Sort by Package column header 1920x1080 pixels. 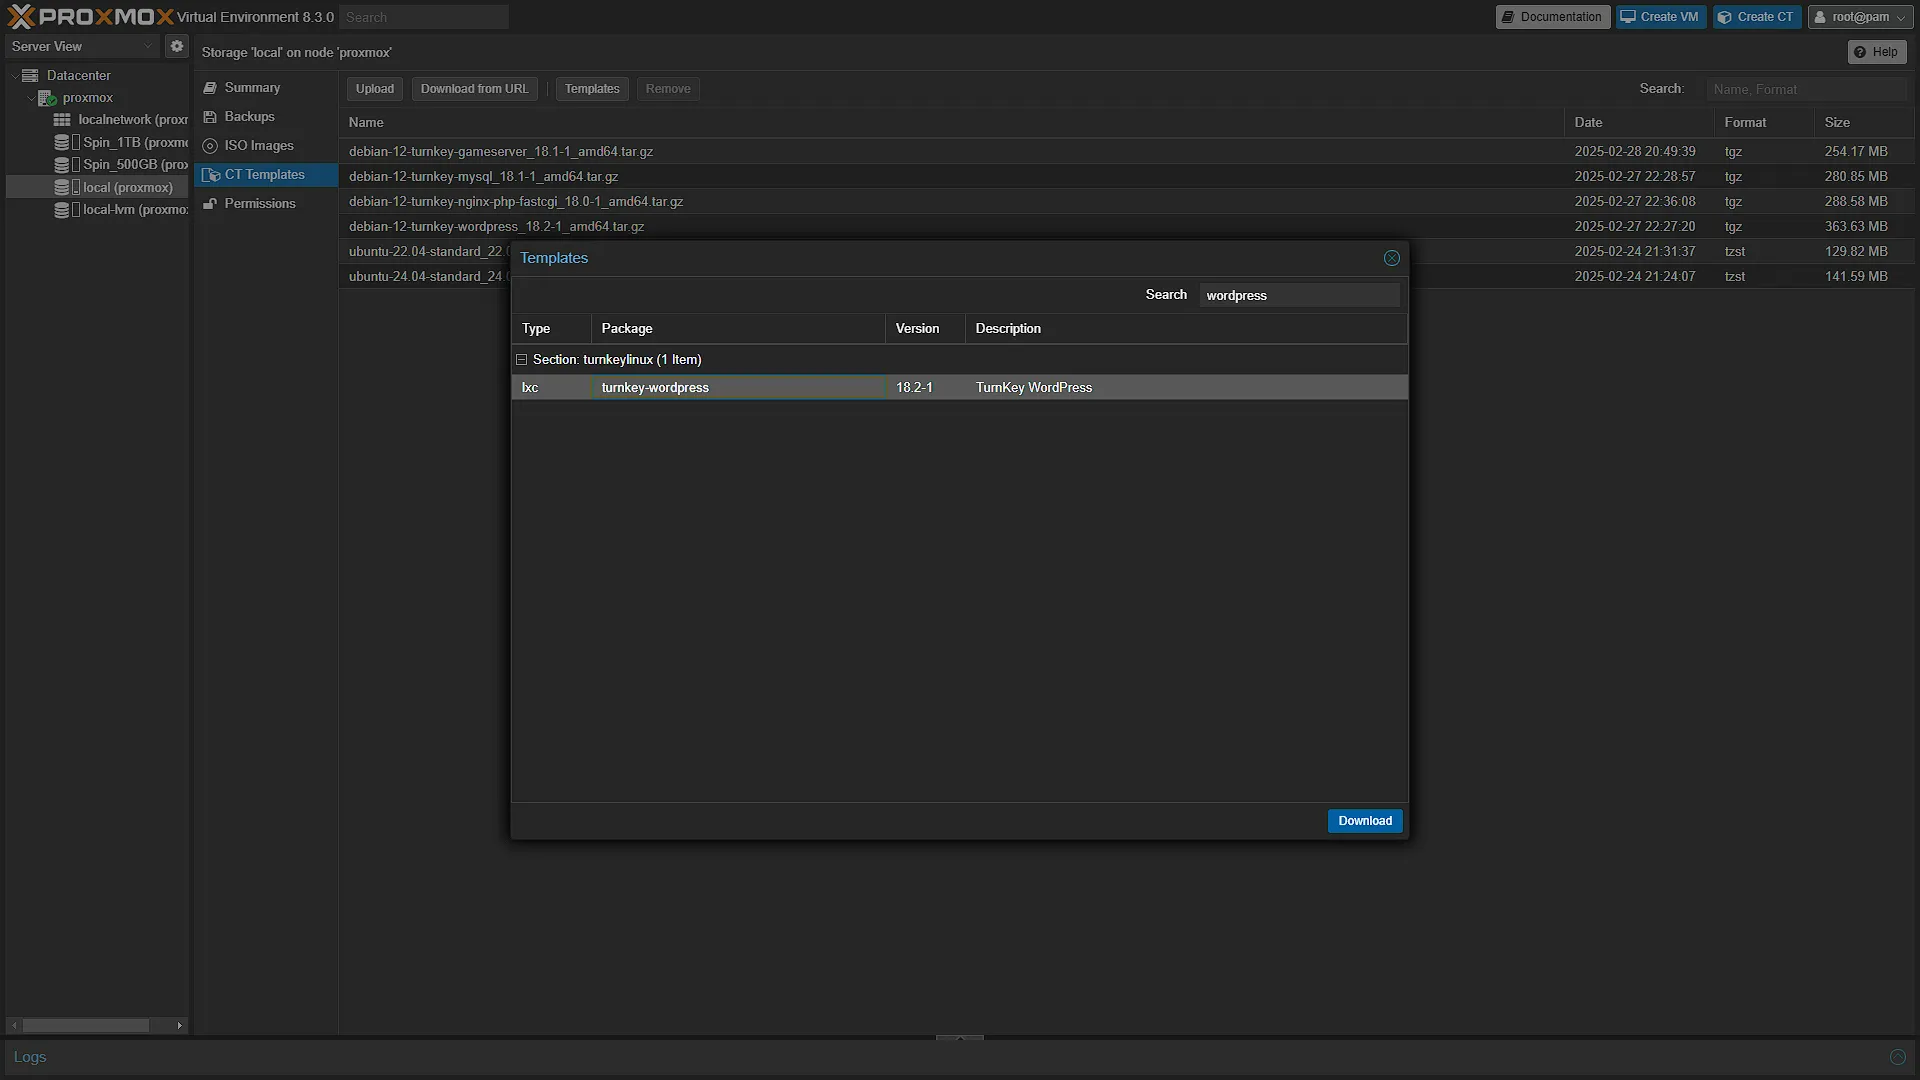pos(738,328)
